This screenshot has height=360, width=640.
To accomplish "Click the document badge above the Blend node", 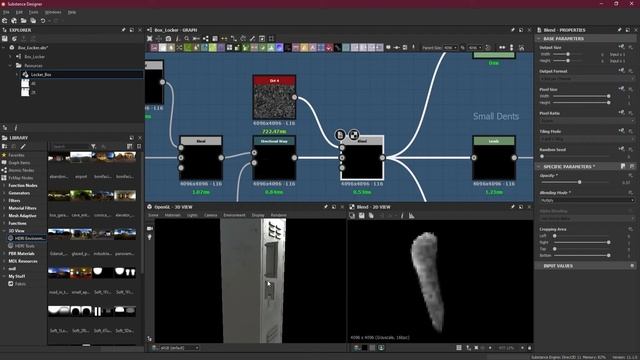I will pos(340,134).
